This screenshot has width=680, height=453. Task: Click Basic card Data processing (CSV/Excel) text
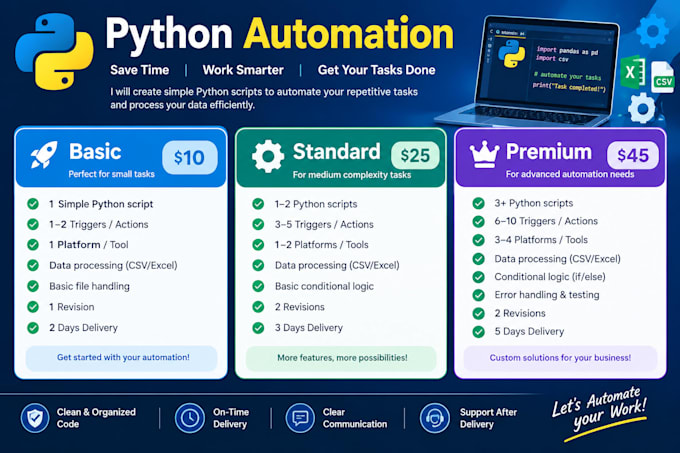coord(113,265)
